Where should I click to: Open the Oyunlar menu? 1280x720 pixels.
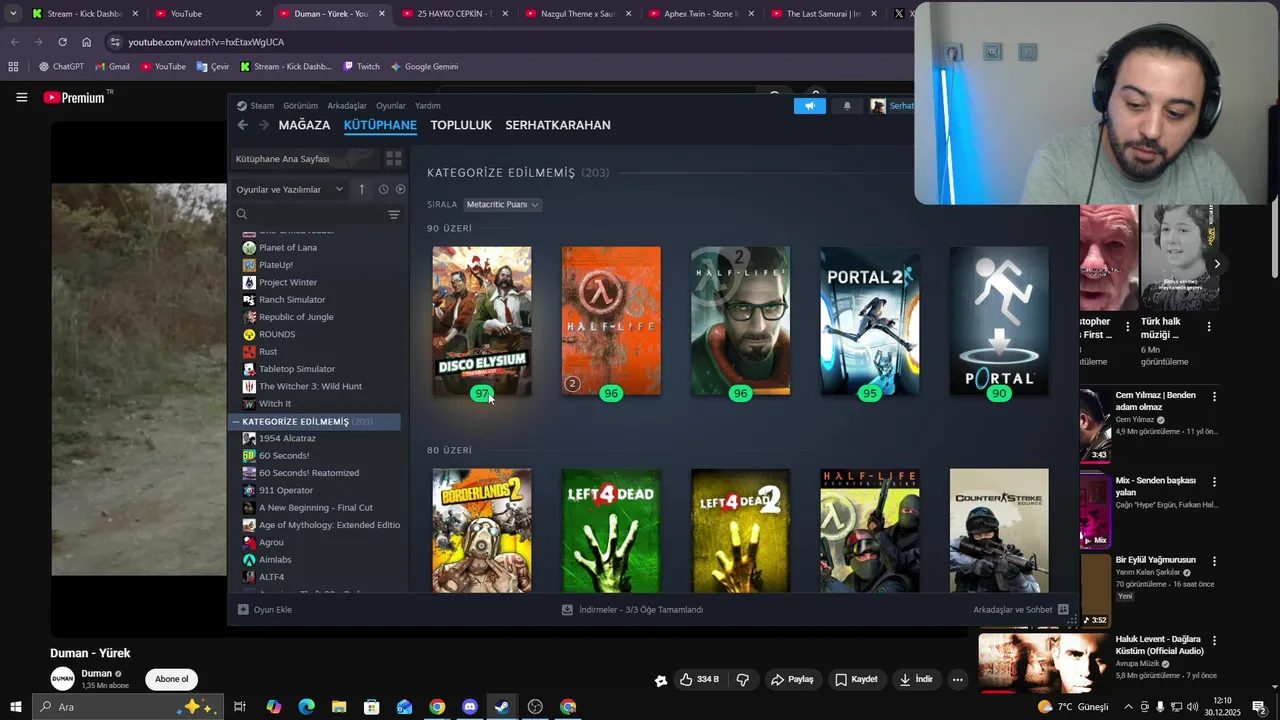coord(391,106)
